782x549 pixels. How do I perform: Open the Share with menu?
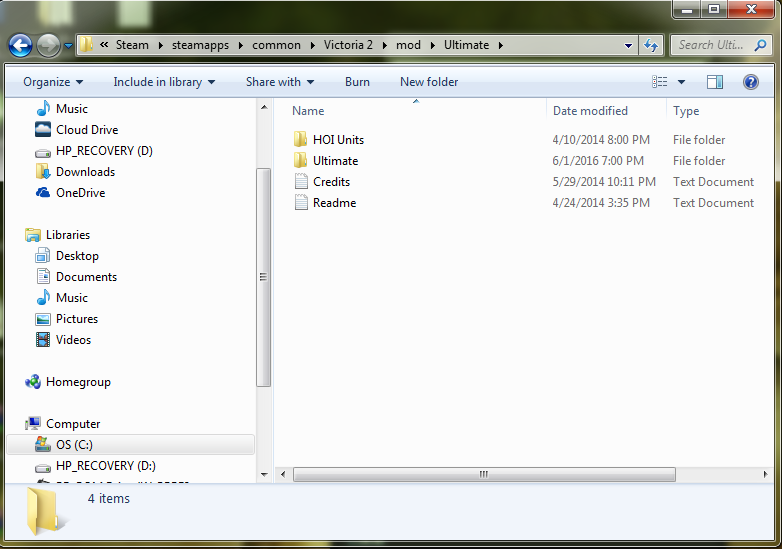click(280, 82)
